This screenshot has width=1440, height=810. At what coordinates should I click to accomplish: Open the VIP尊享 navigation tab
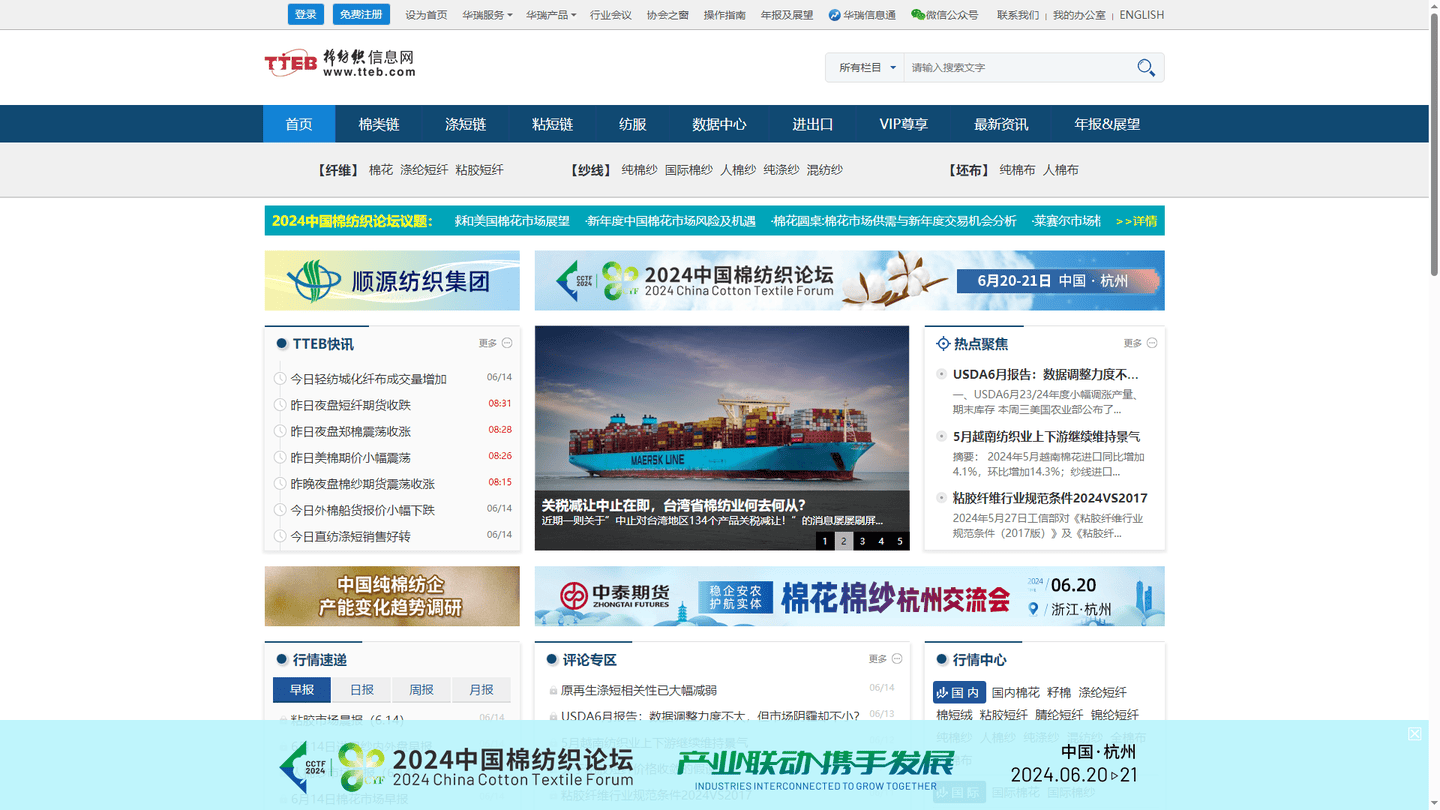(904, 124)
